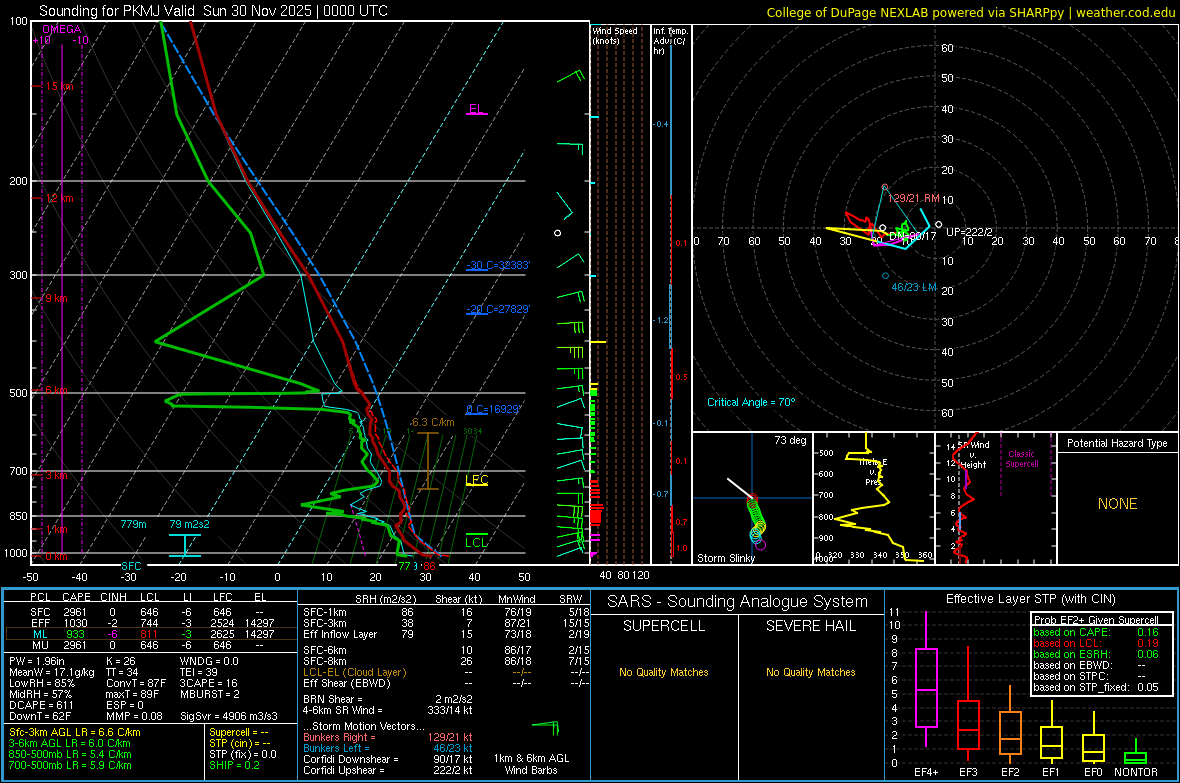The height and width of the screenshot is (783, 1180).
Task: Click the 'EF2' box plot axis label
Action: 1010,772
